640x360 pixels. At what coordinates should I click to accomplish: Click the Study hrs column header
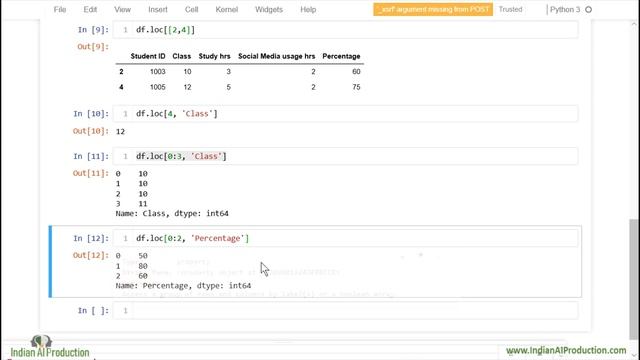pyautogui.click(x=214, y=56)
